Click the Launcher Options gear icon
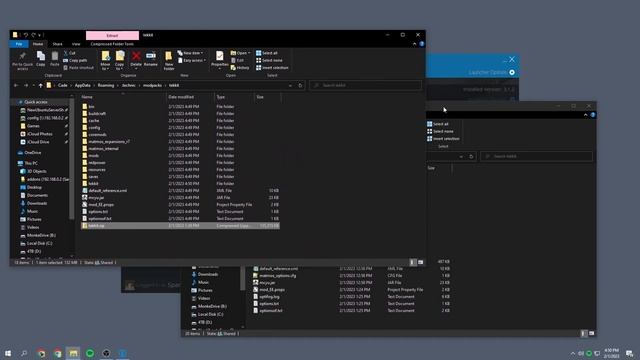This screenshot has width=640, height=360. pos(512,72)
